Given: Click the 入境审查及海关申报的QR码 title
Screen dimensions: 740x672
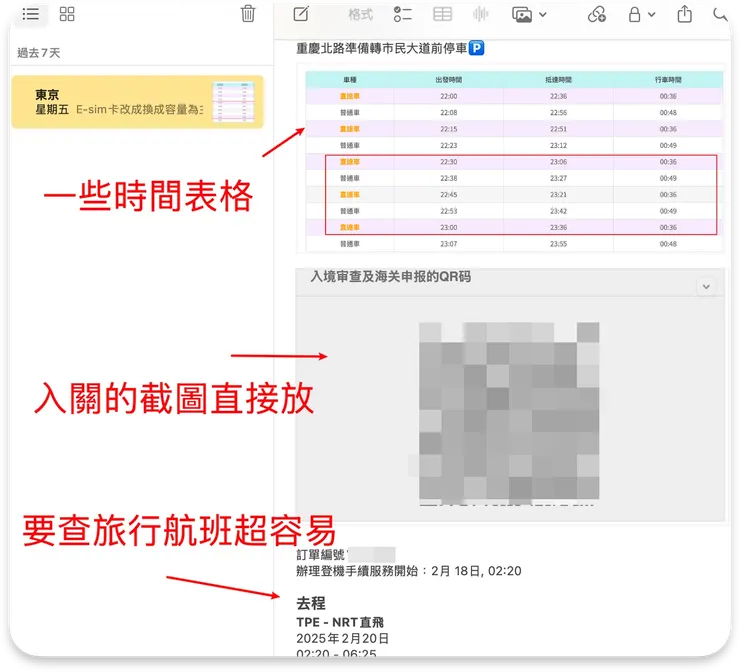Looking at the screenshot, I should click(x=391, y=277).
